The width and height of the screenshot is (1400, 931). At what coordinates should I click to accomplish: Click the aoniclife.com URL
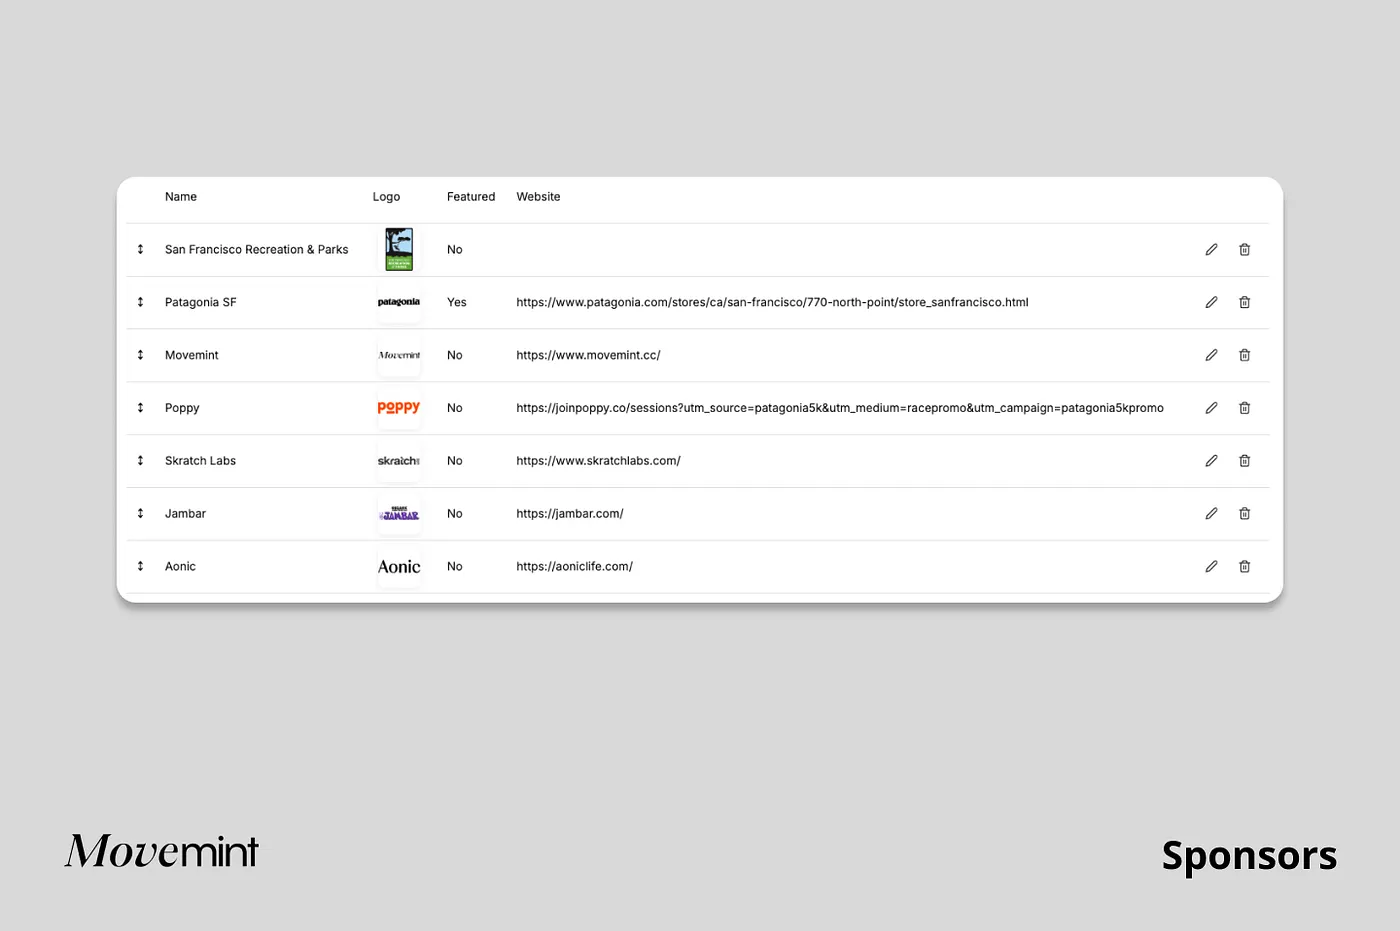(574, 566)
